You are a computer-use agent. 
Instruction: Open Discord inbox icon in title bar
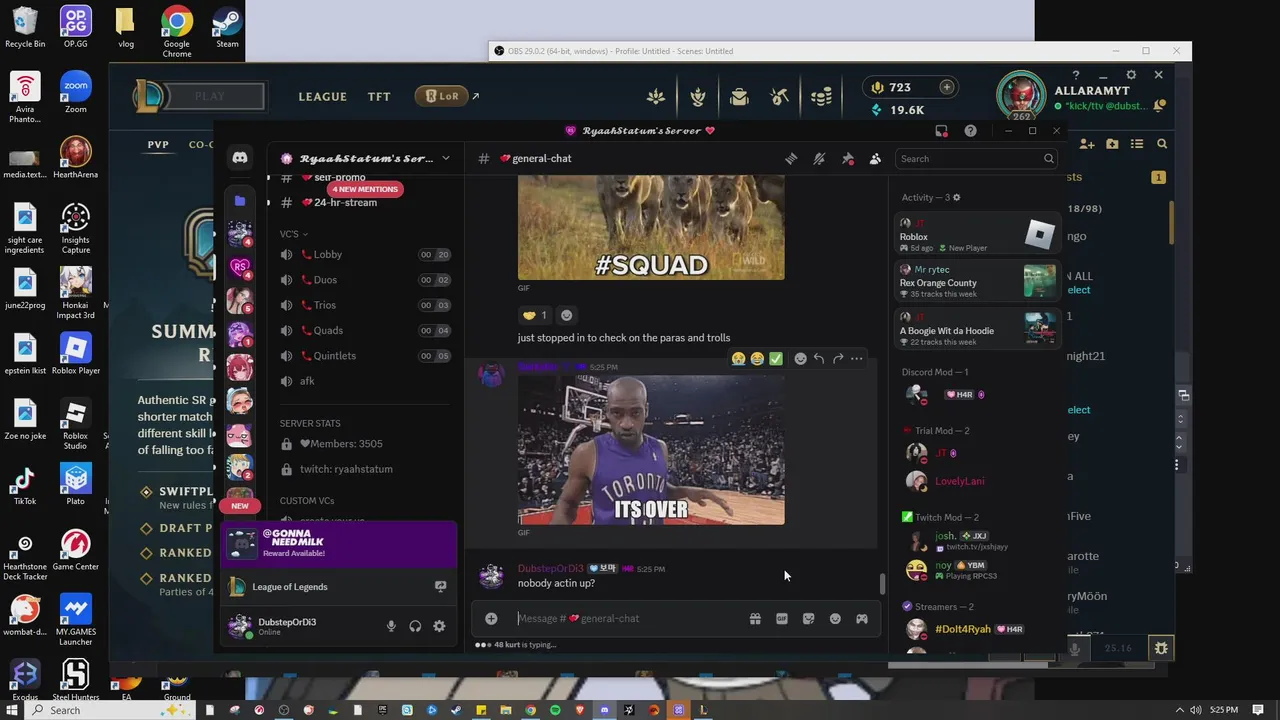tap(941, 131)
